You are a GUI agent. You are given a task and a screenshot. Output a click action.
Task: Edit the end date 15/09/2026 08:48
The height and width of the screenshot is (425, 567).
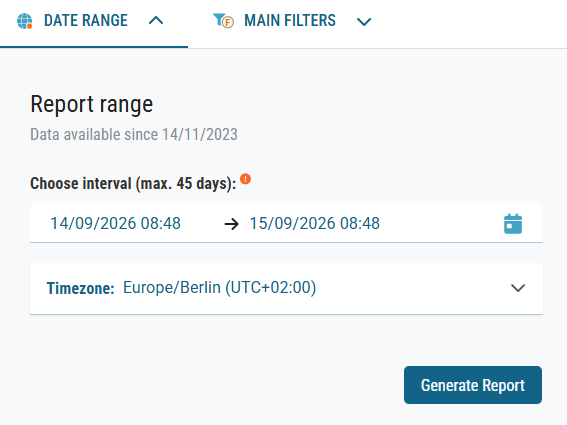tap(315, 223)
